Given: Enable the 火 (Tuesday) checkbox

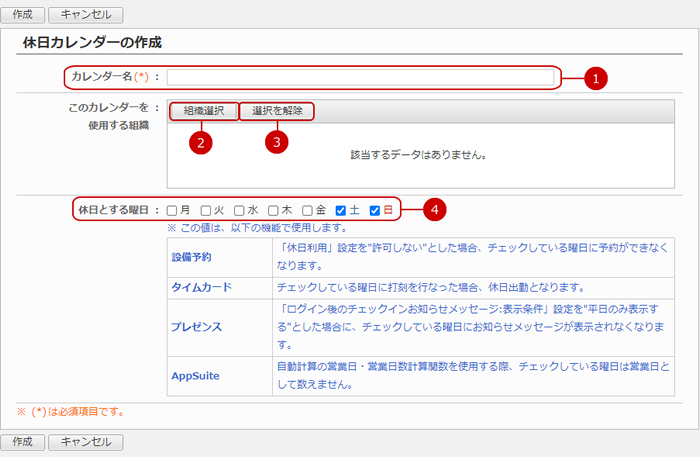Looking at the screenshot, I should click(x=206, y=210).
